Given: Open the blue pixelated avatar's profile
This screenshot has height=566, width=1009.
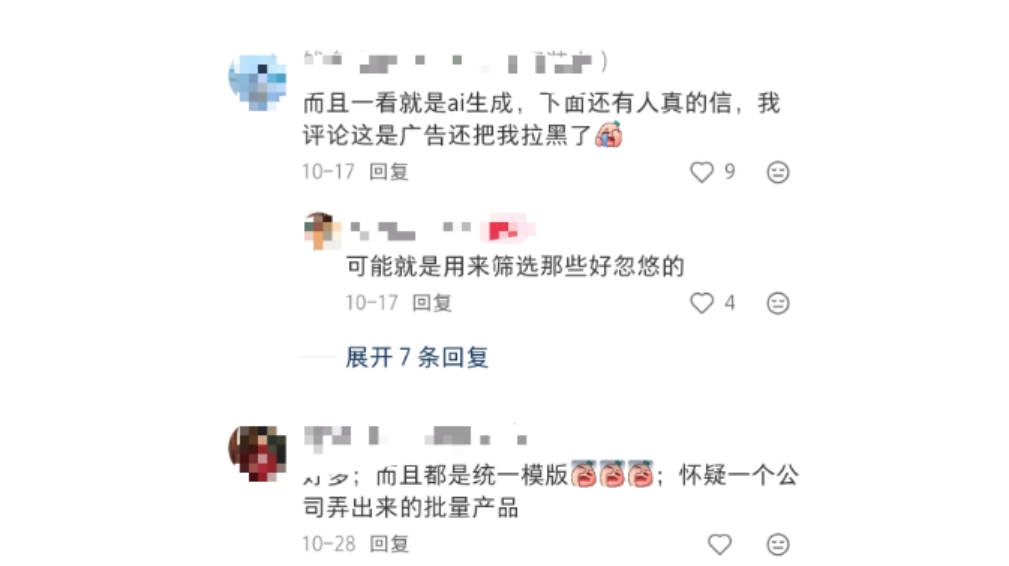Looking at the screenshot, I should 257,82.
